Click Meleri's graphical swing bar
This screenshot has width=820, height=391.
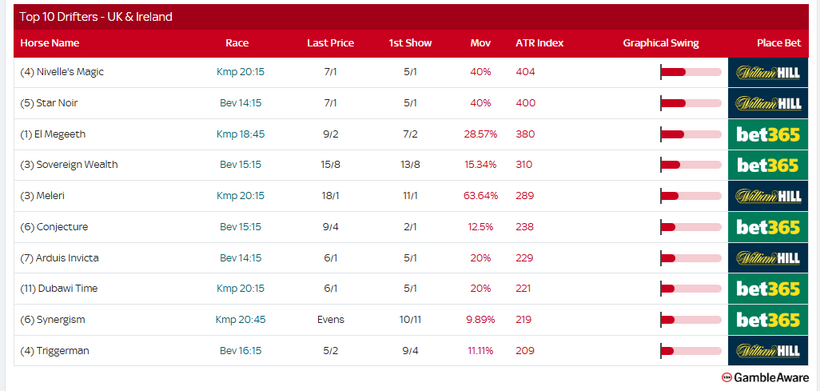click(691, 196)
